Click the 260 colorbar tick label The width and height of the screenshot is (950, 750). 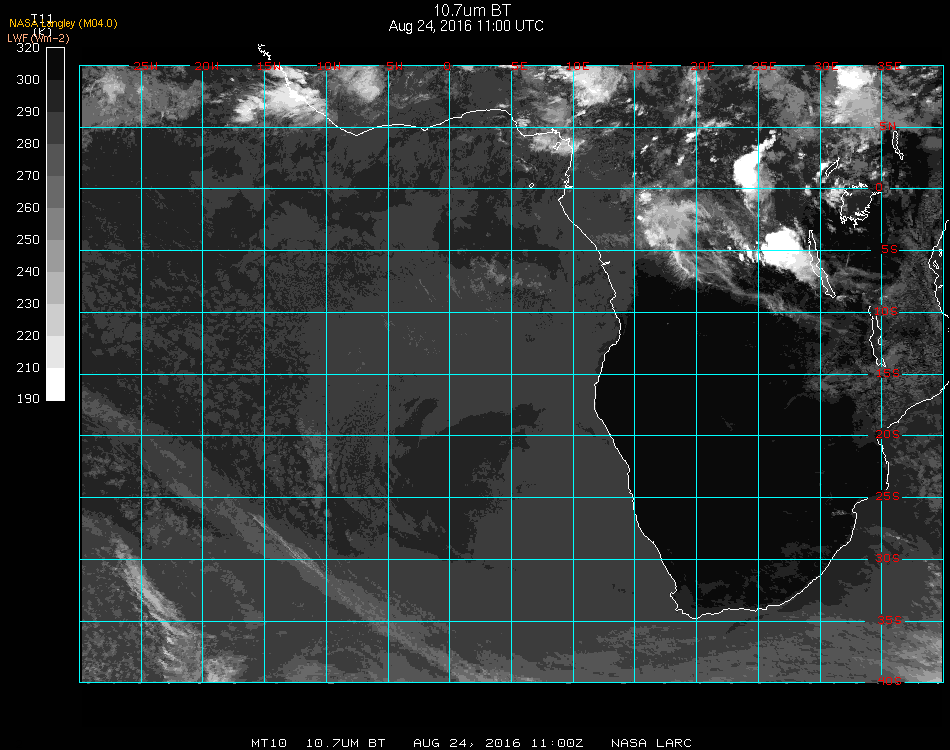click(x=28, y=208)
